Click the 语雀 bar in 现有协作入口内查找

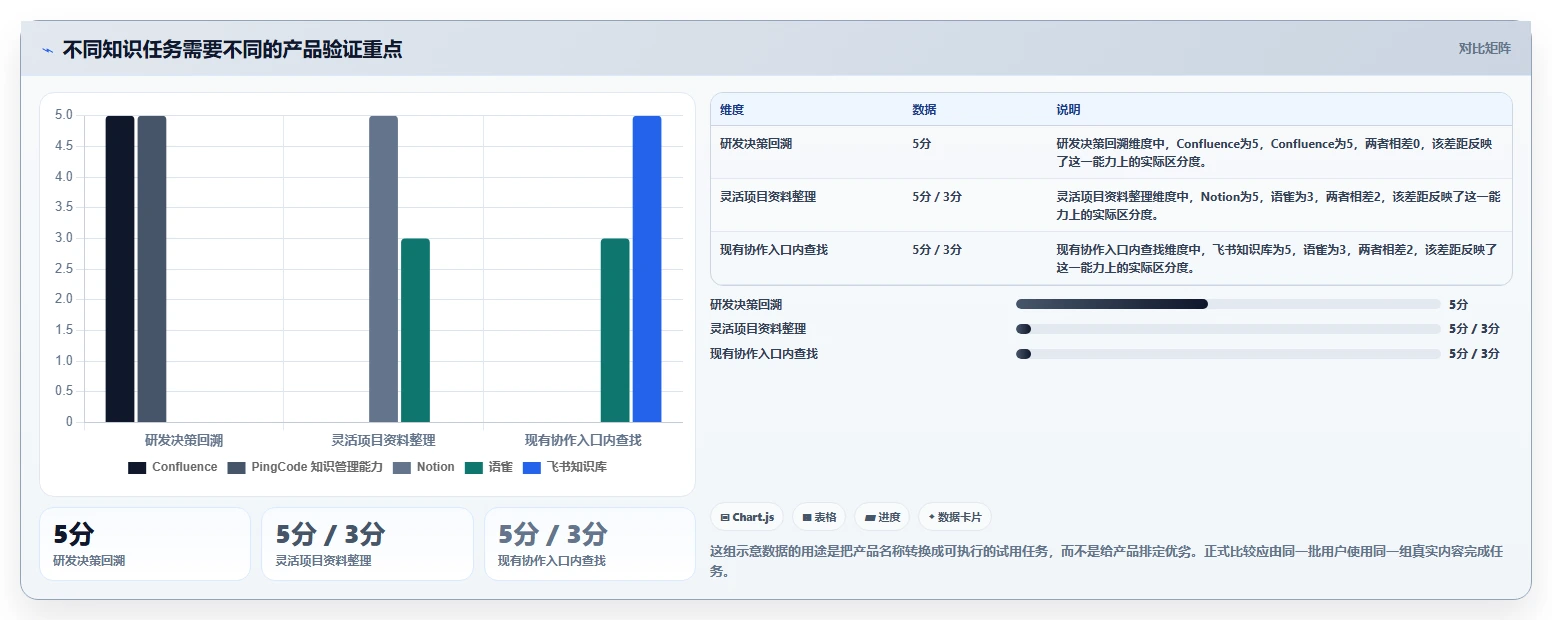(x=615, y=330)
